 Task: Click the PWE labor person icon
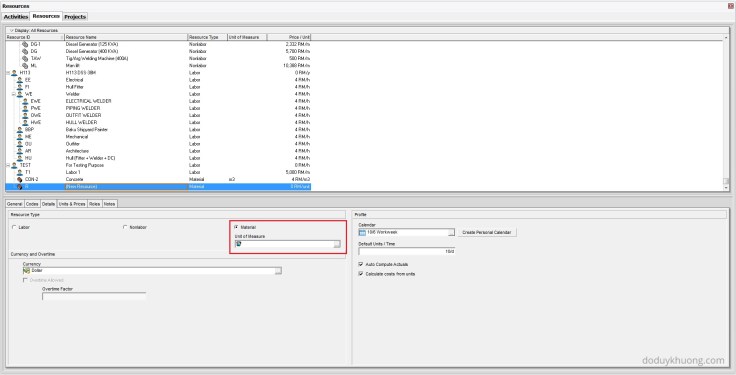(25, 108)
